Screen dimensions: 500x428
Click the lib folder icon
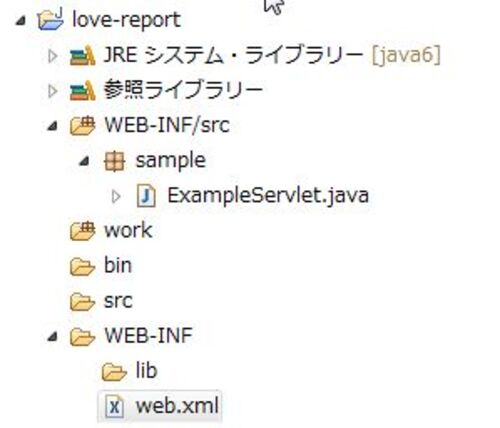[x=114, y=371]
